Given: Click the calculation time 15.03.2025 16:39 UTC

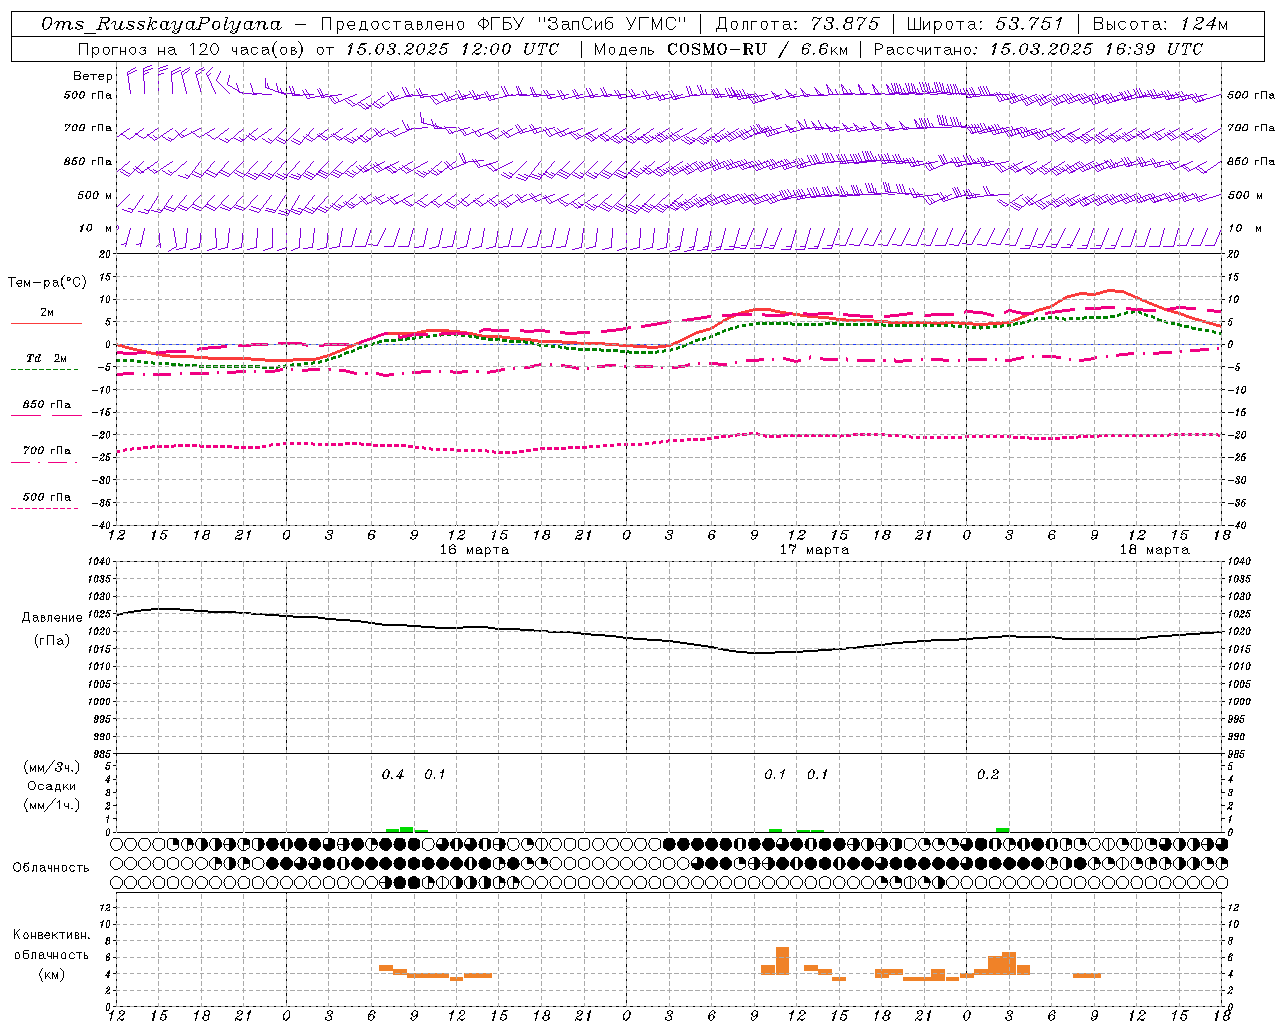Looking at the screenshot, I should (1096, 48).
